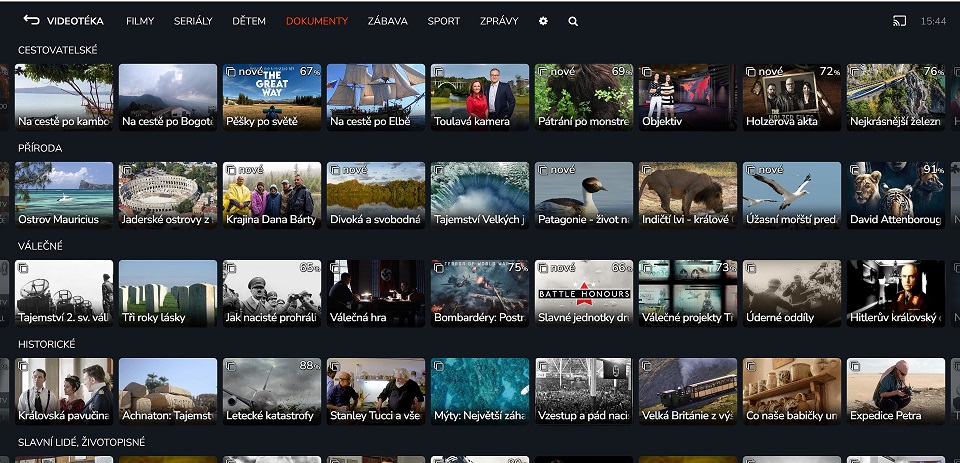Click the Videotéka title
This screenshot has height=463, width=960.
(75, 21)
